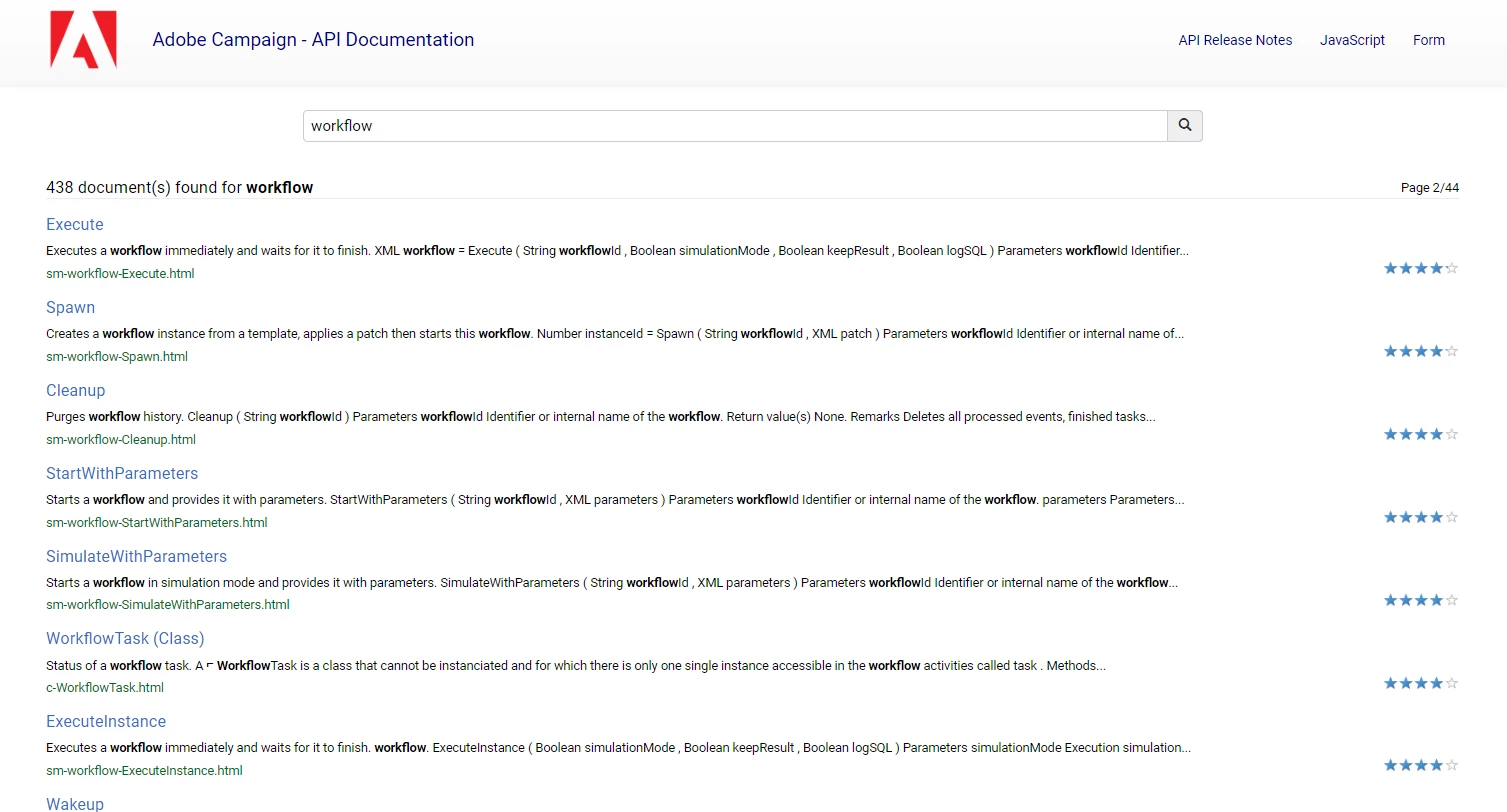Click the Adobe logo icon
The image size is (1507, 812).
click(x=83, y=40)
